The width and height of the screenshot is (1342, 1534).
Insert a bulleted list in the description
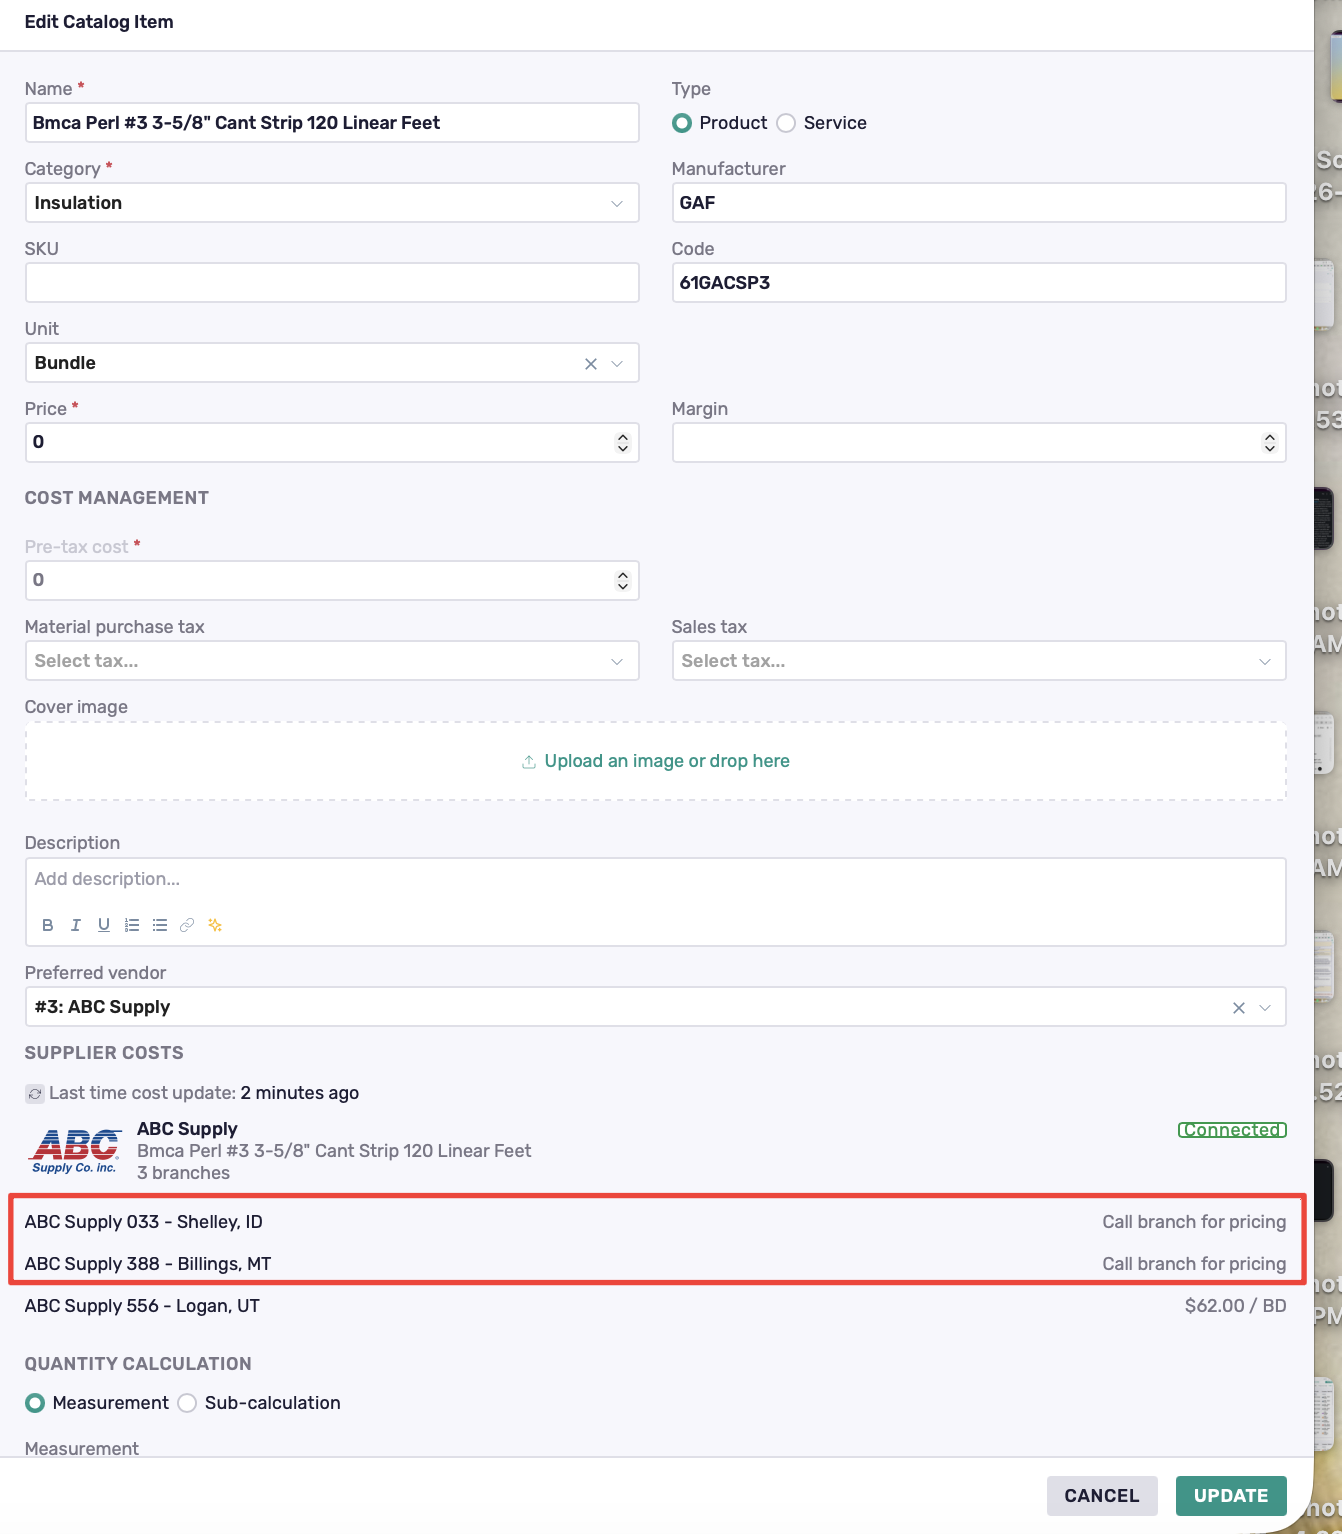click(159, 925)
